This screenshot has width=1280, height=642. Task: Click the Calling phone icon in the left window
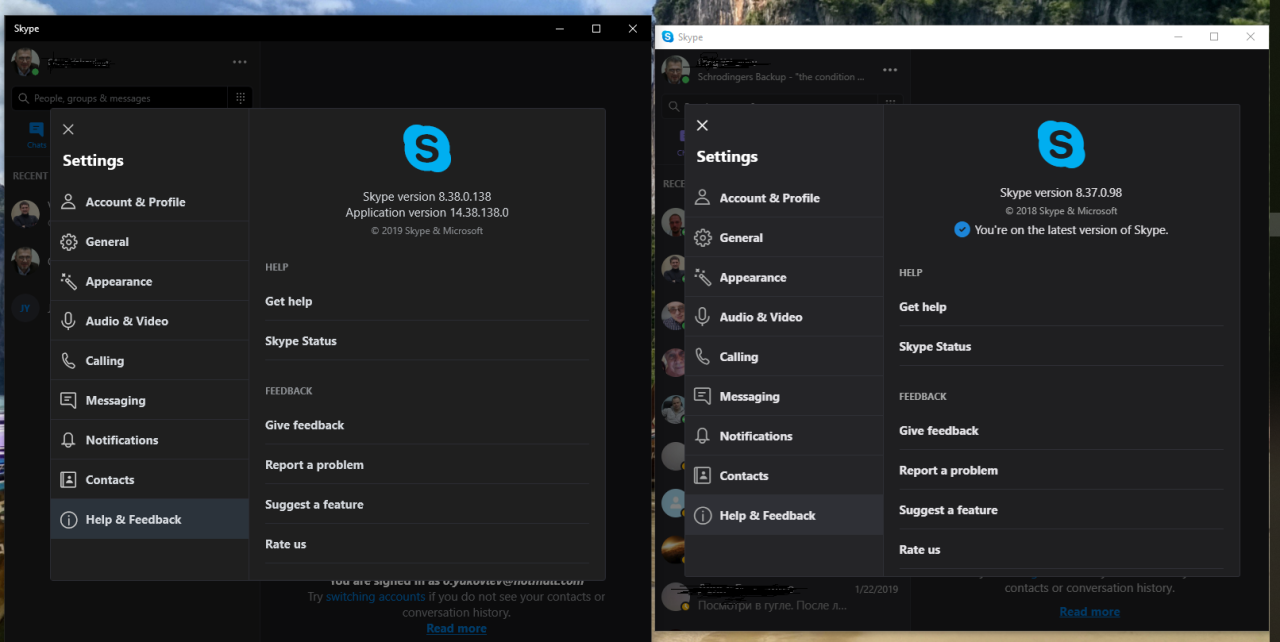click(68, 361)
